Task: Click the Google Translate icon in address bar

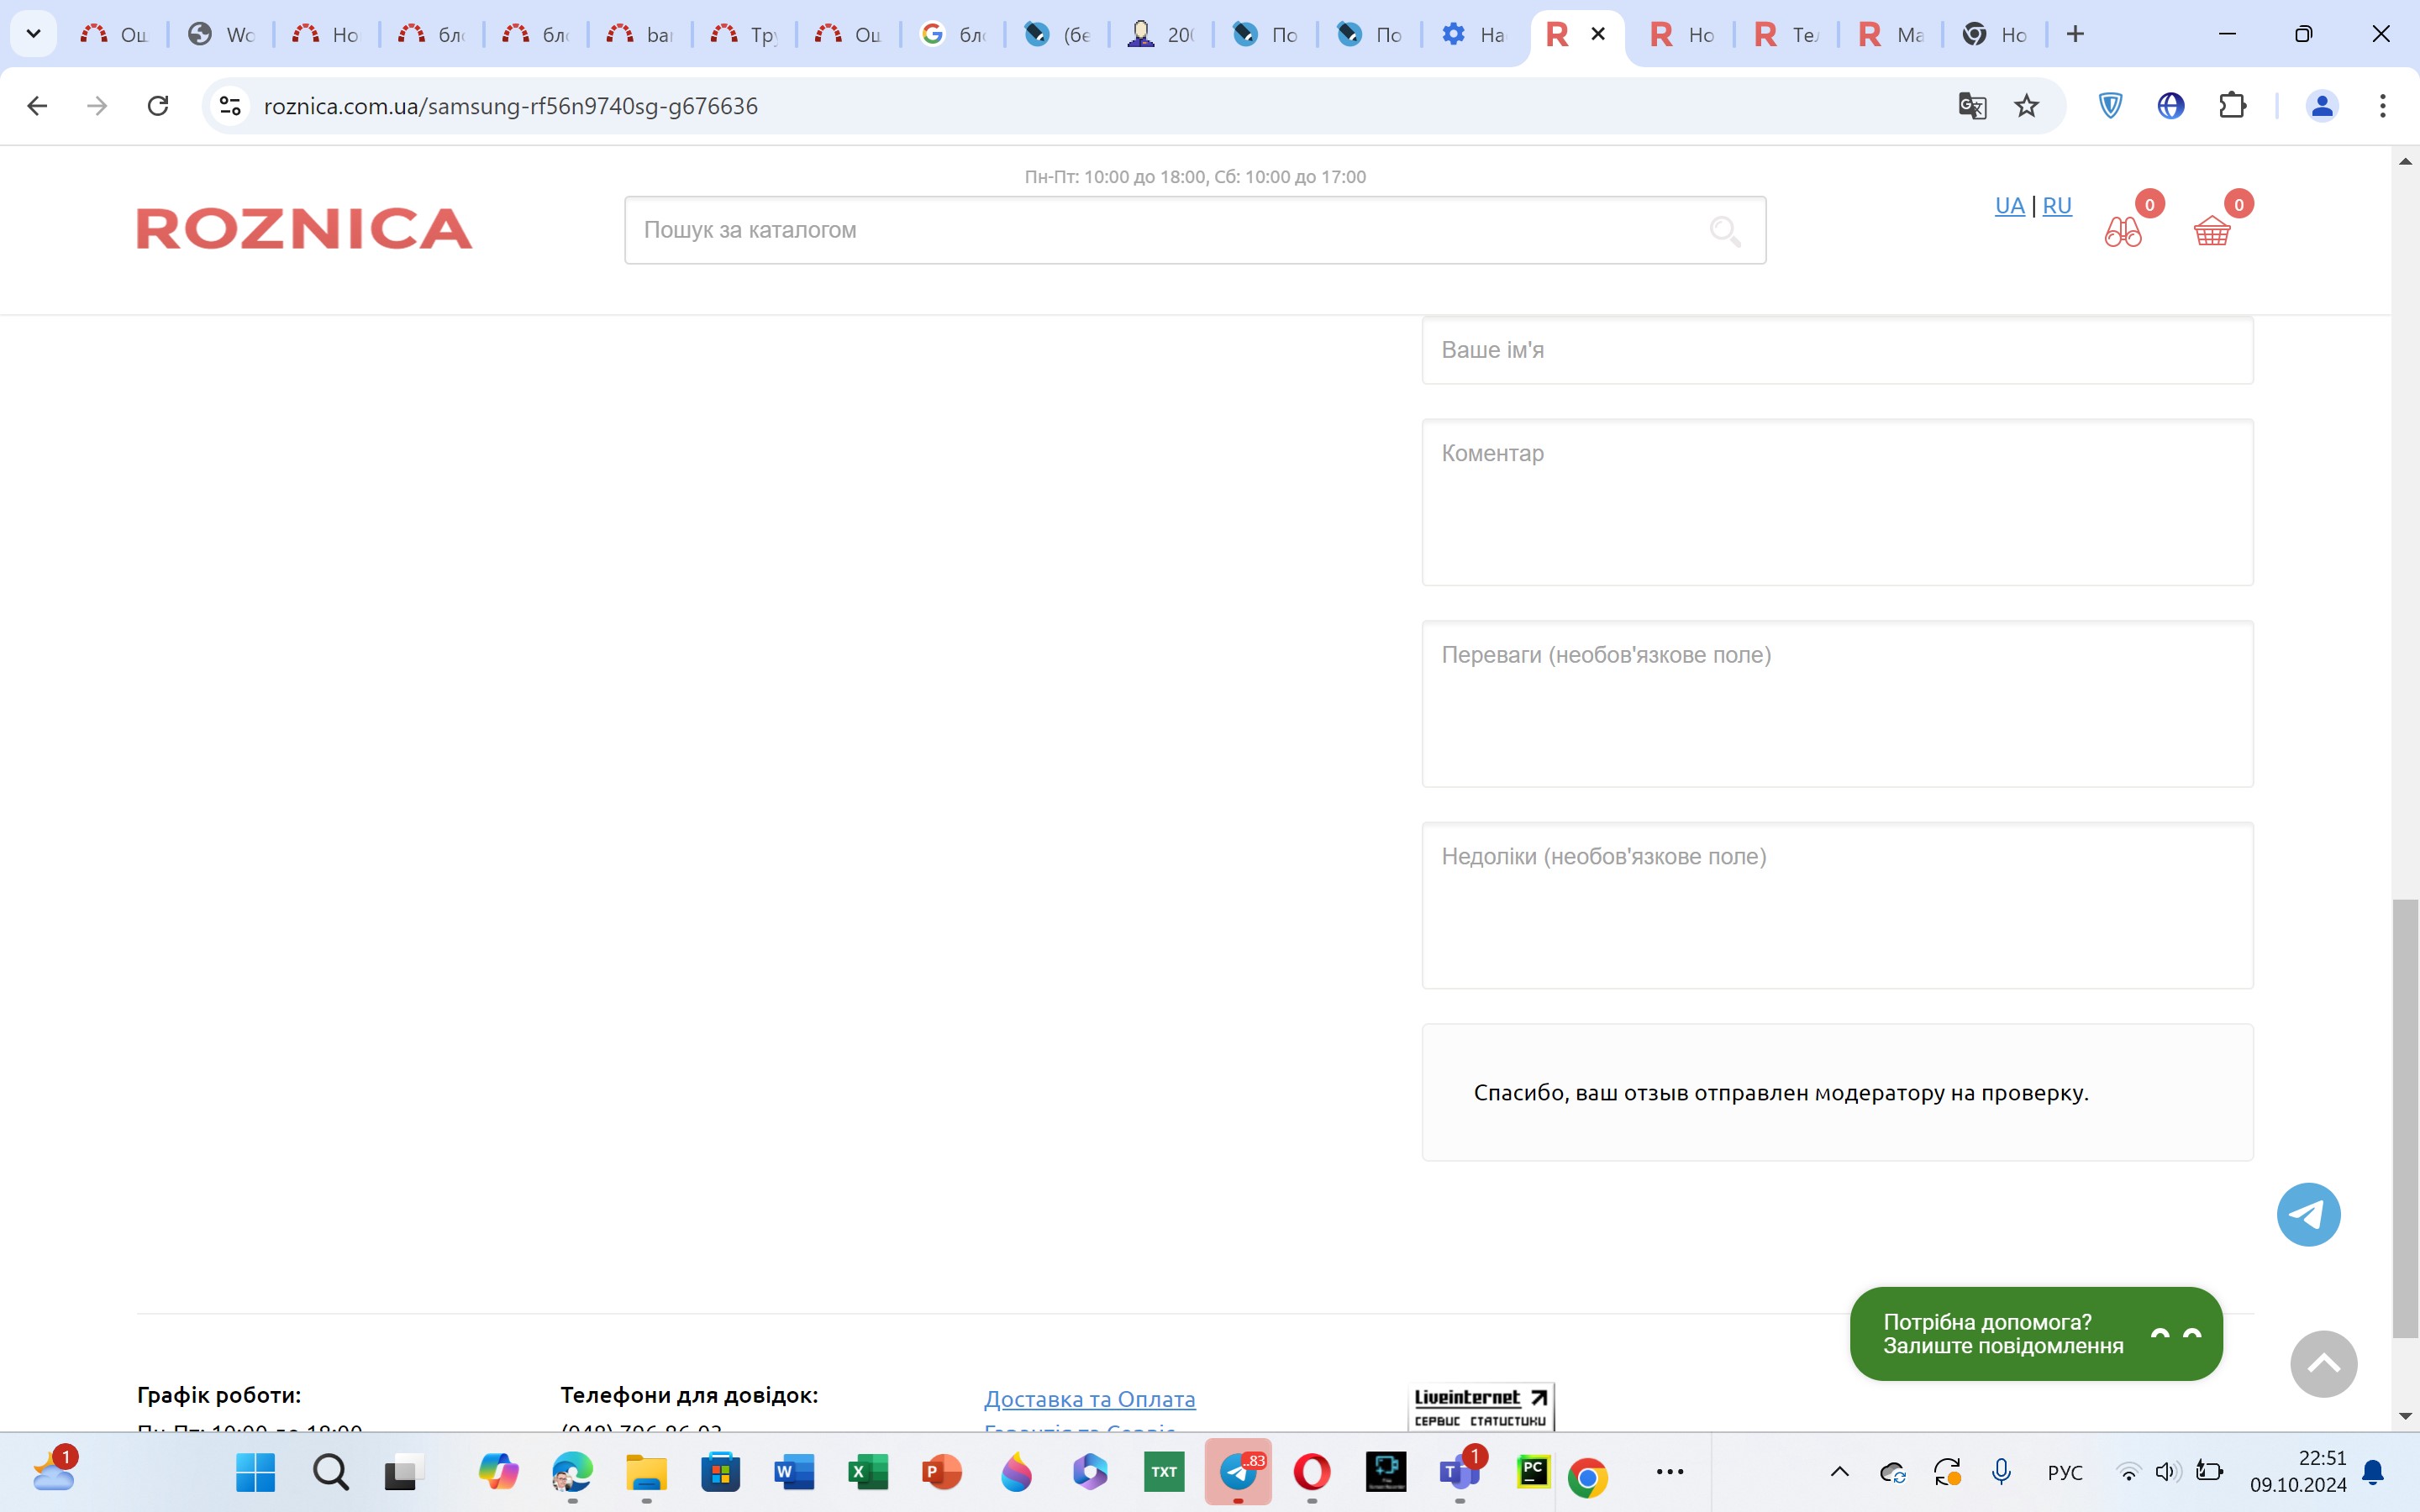Action: [1971, 106]
